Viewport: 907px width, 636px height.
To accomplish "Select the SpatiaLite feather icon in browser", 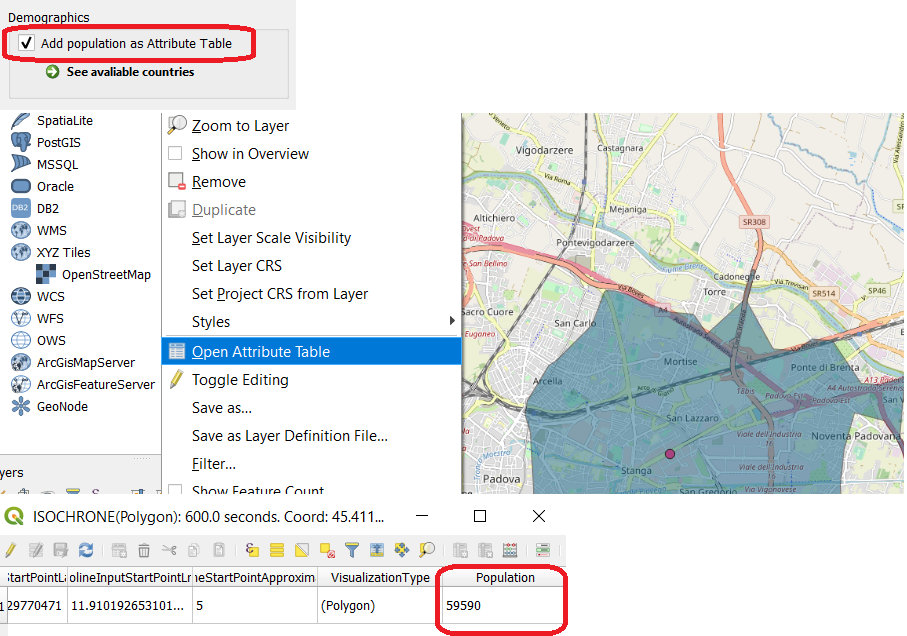I will pos(21,121).
